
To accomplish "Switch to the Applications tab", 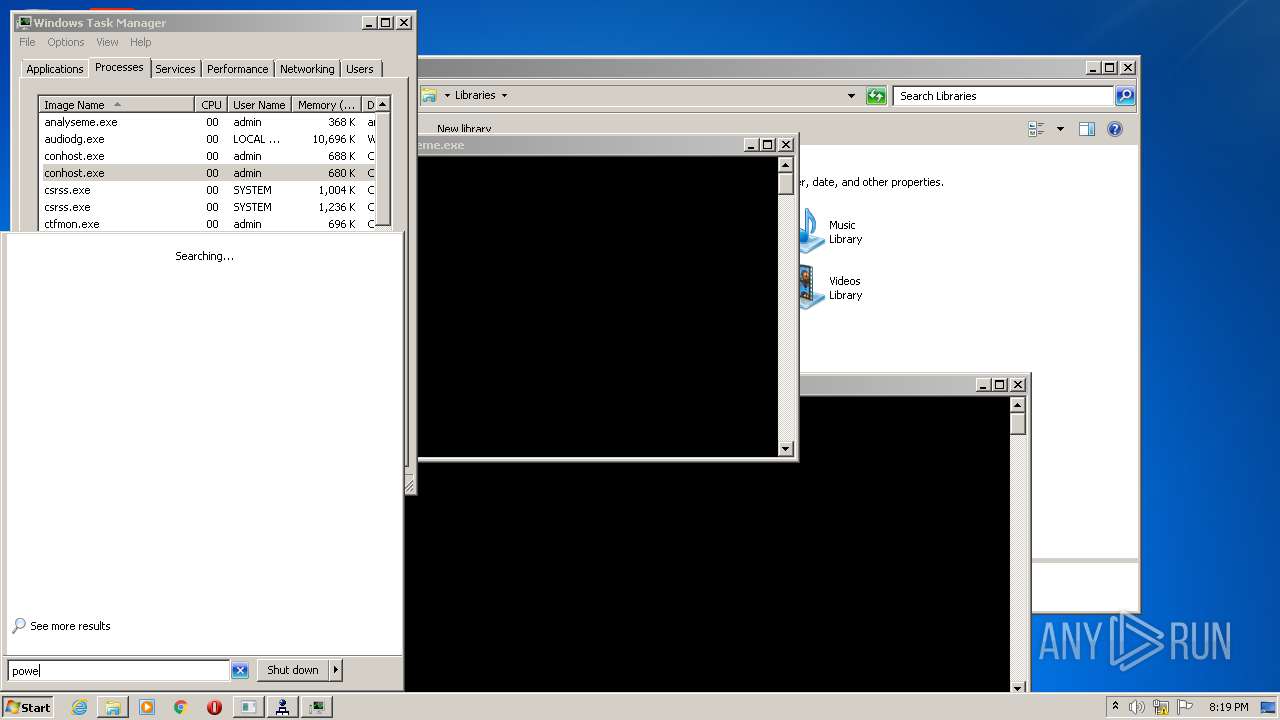I will point(54,69).
